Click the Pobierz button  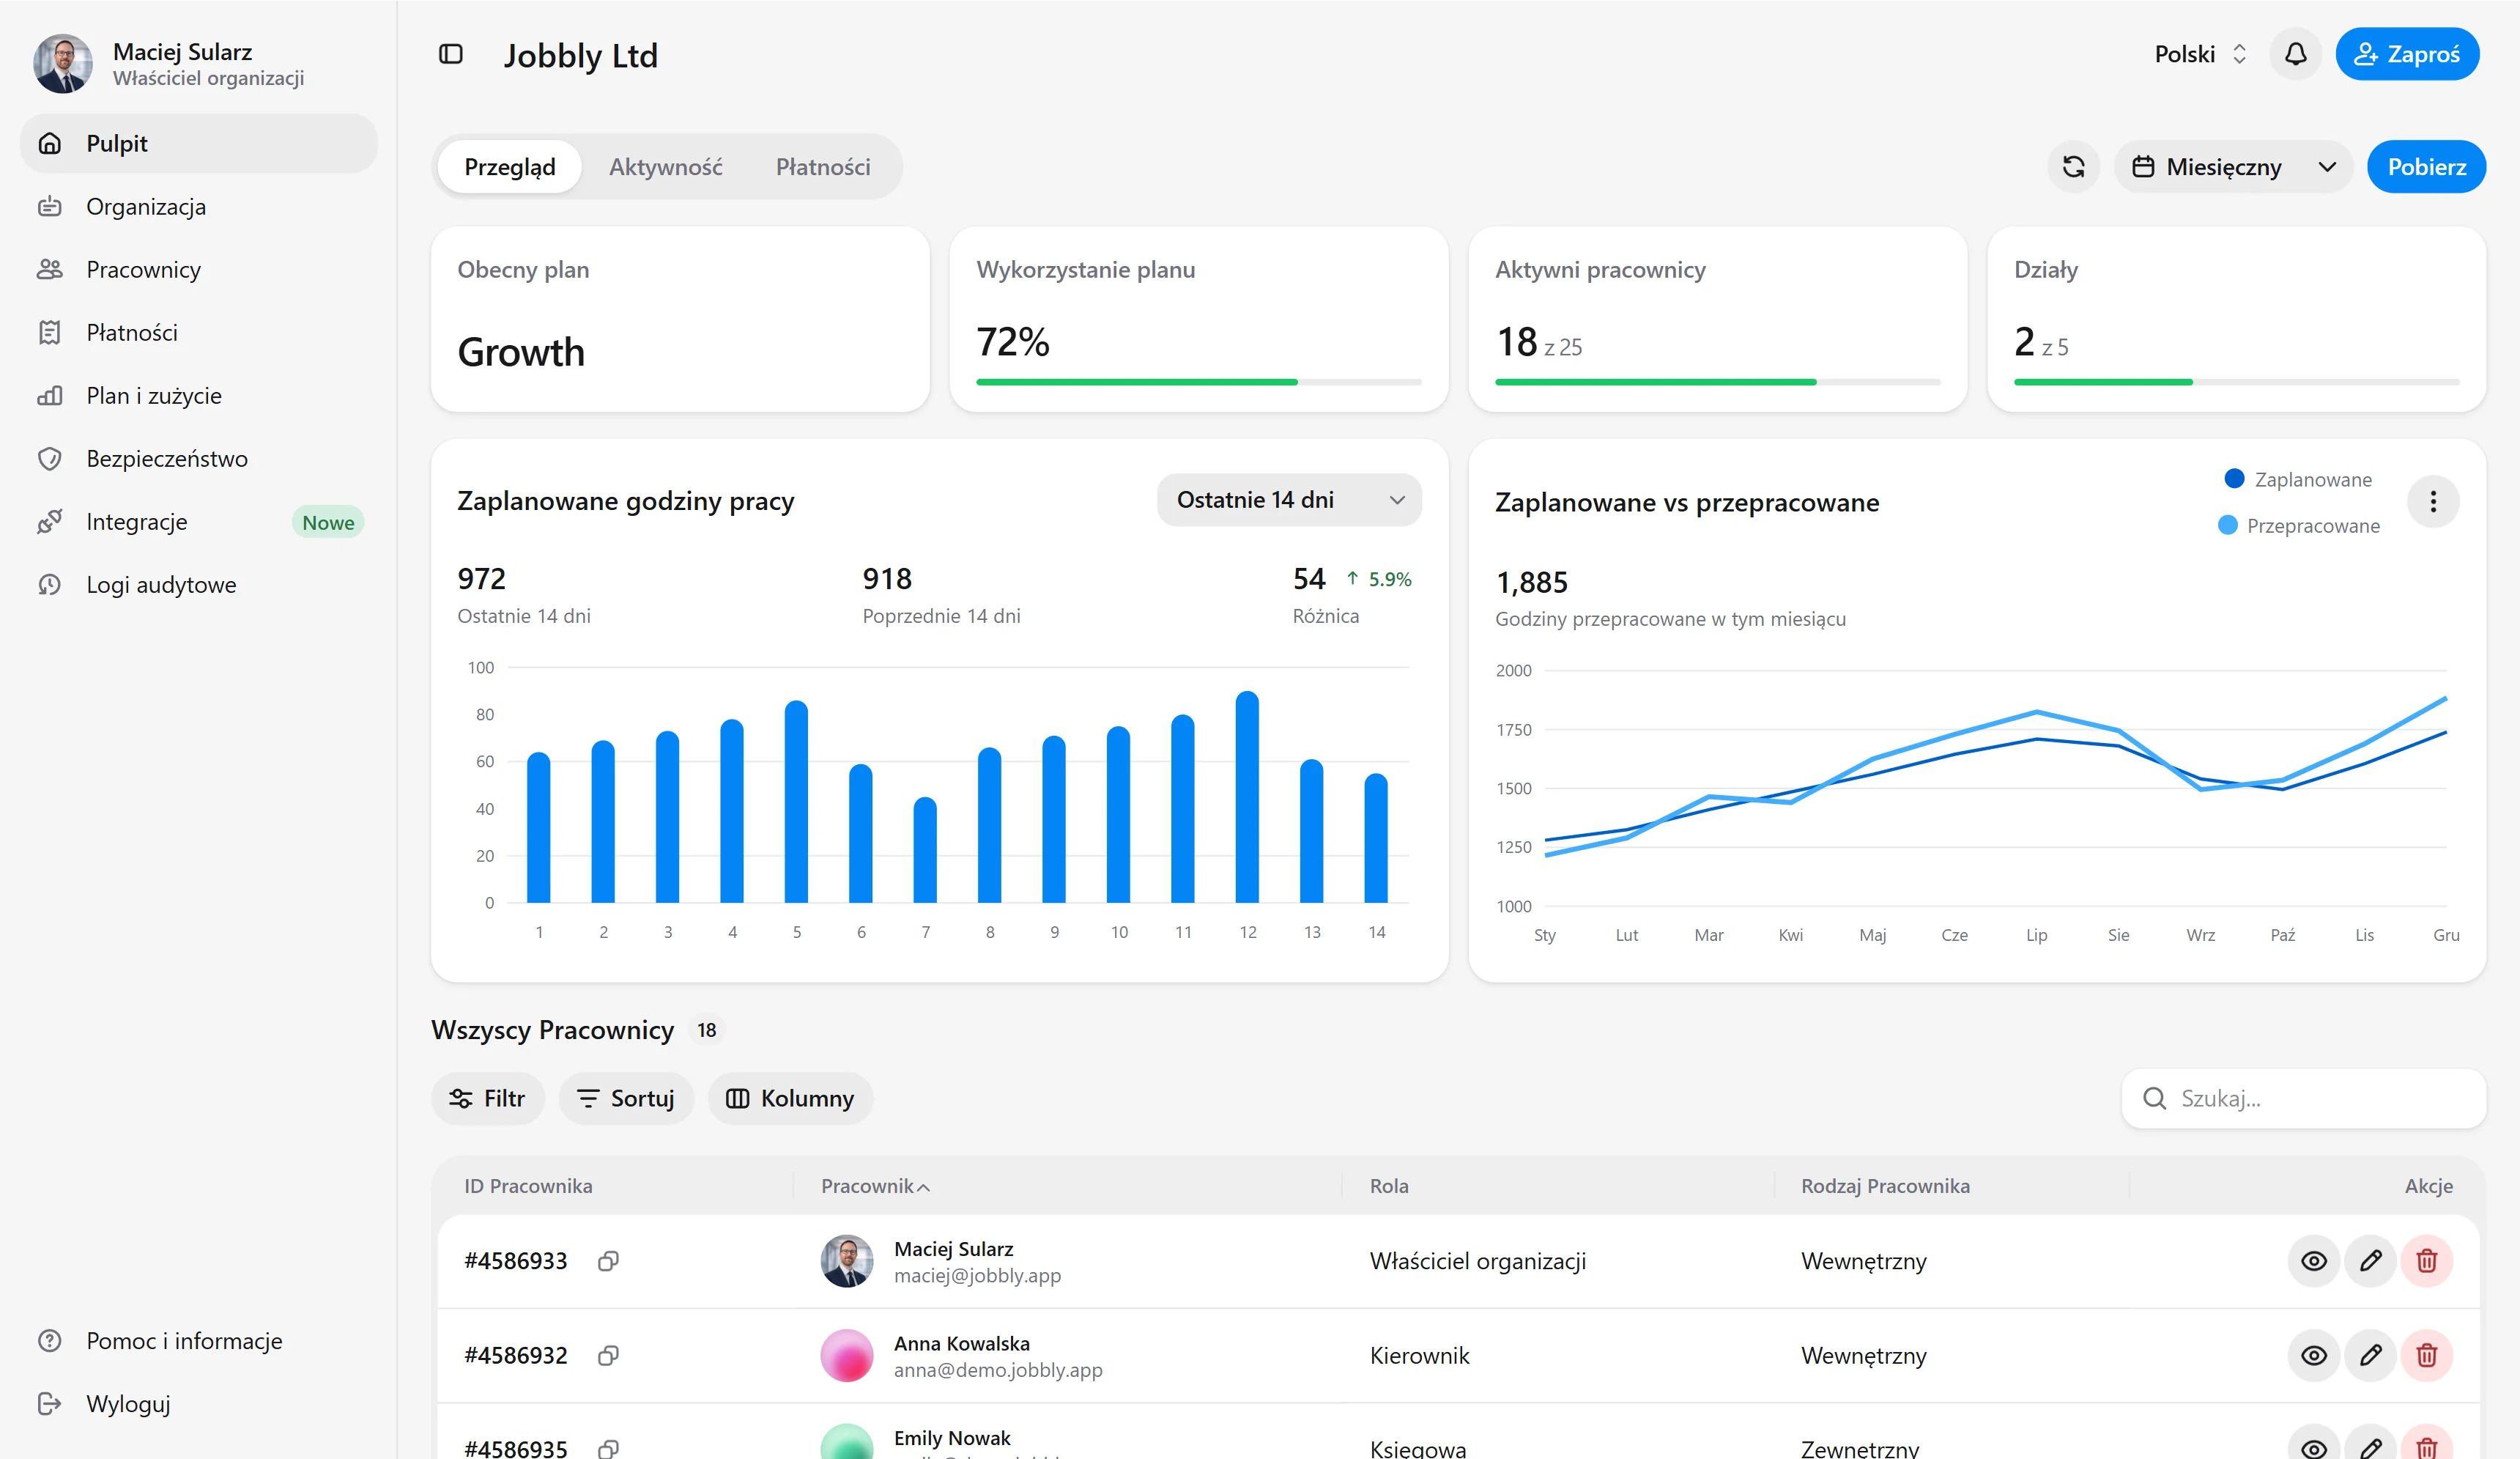(2427, 167)
